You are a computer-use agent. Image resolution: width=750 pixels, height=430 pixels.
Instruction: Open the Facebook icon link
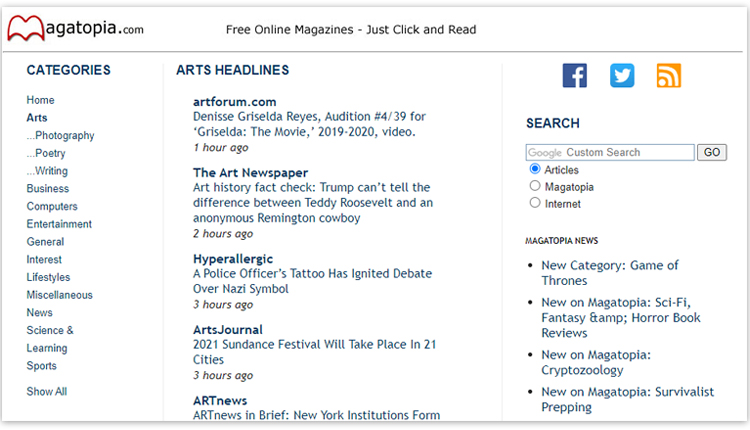point(574,76)
